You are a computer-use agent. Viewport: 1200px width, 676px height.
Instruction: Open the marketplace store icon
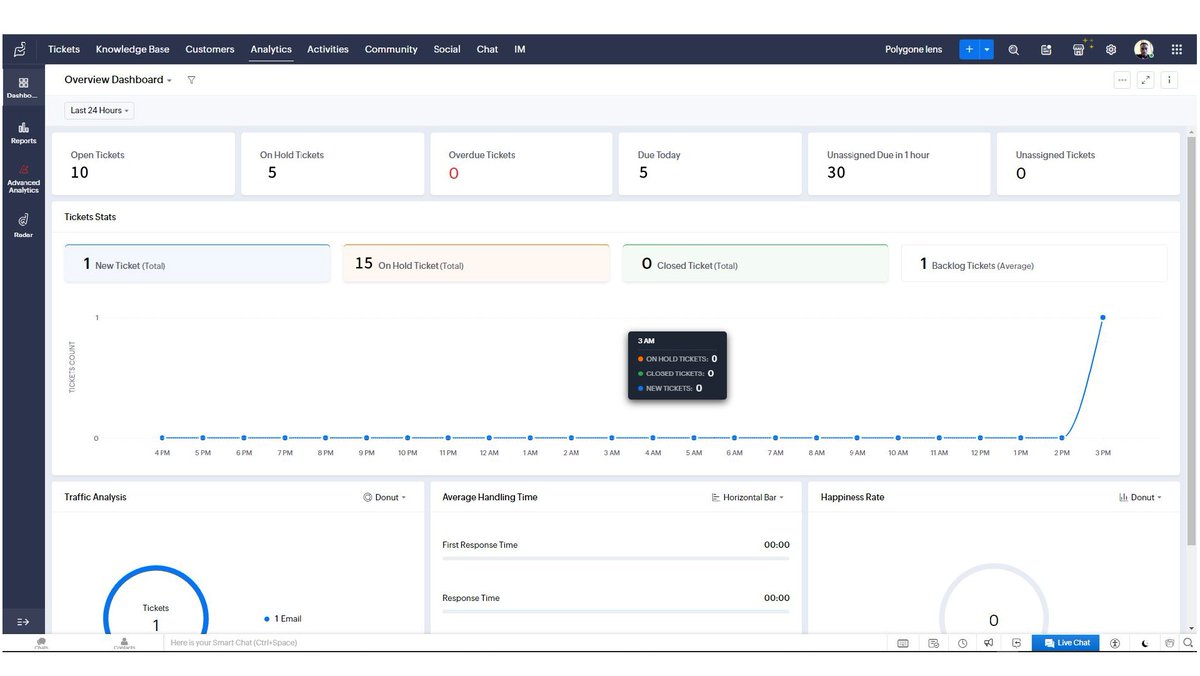pos(1079,50)
